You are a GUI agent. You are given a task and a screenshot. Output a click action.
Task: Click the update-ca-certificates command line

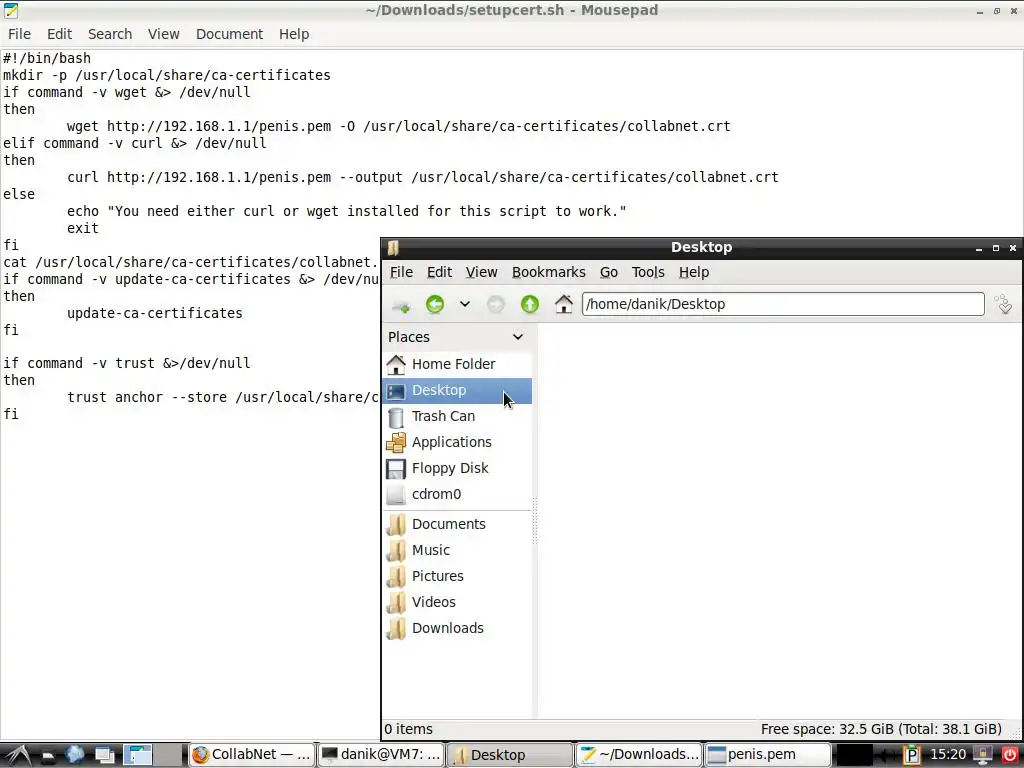[x=155, y=313]
